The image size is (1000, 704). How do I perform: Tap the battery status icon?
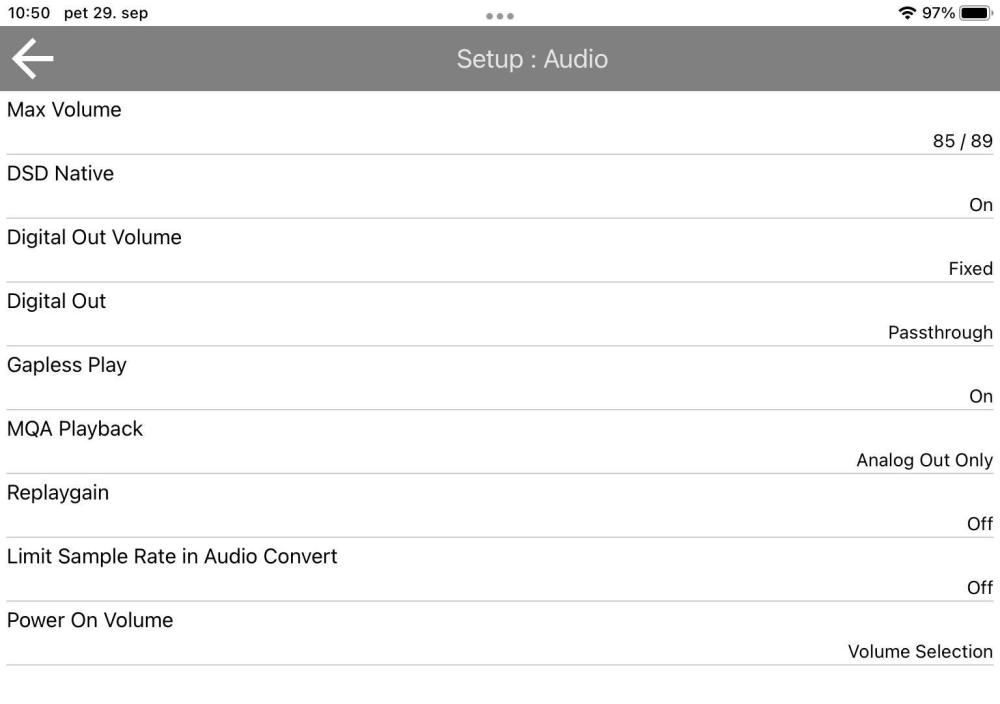click(975, 13)
